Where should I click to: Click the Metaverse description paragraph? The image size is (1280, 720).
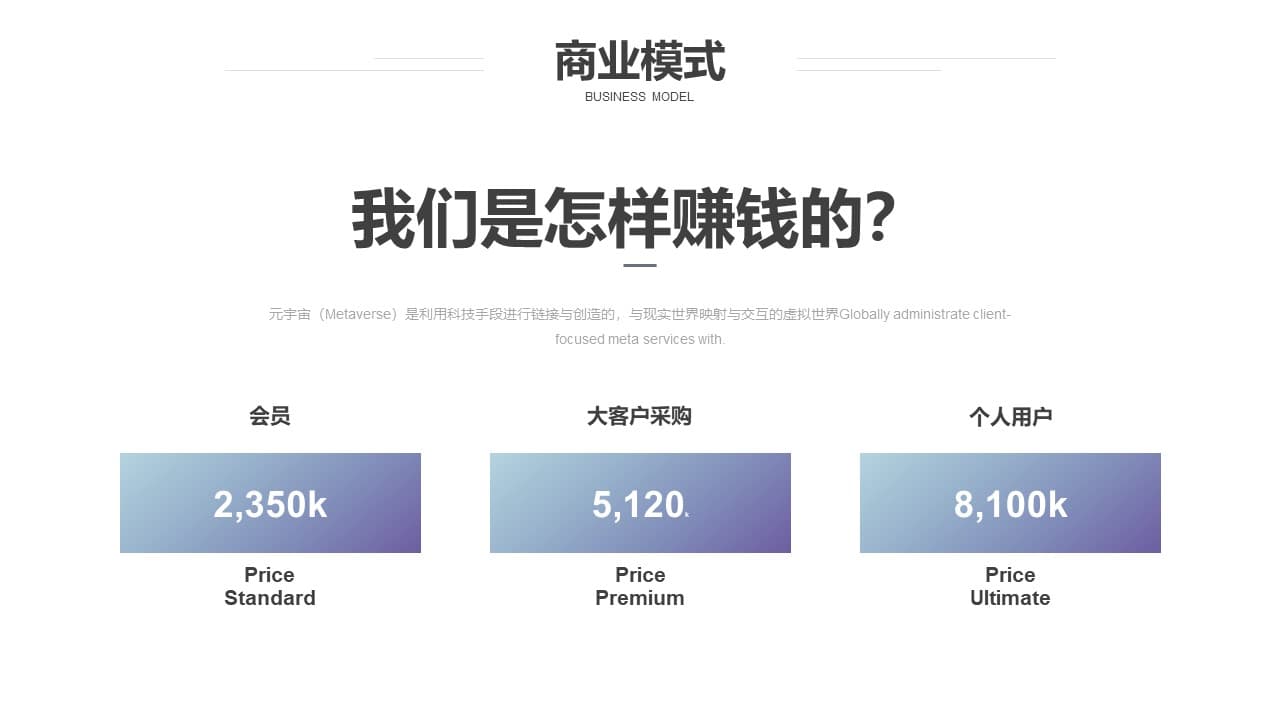pyautogui.click(x=640, y=326)
